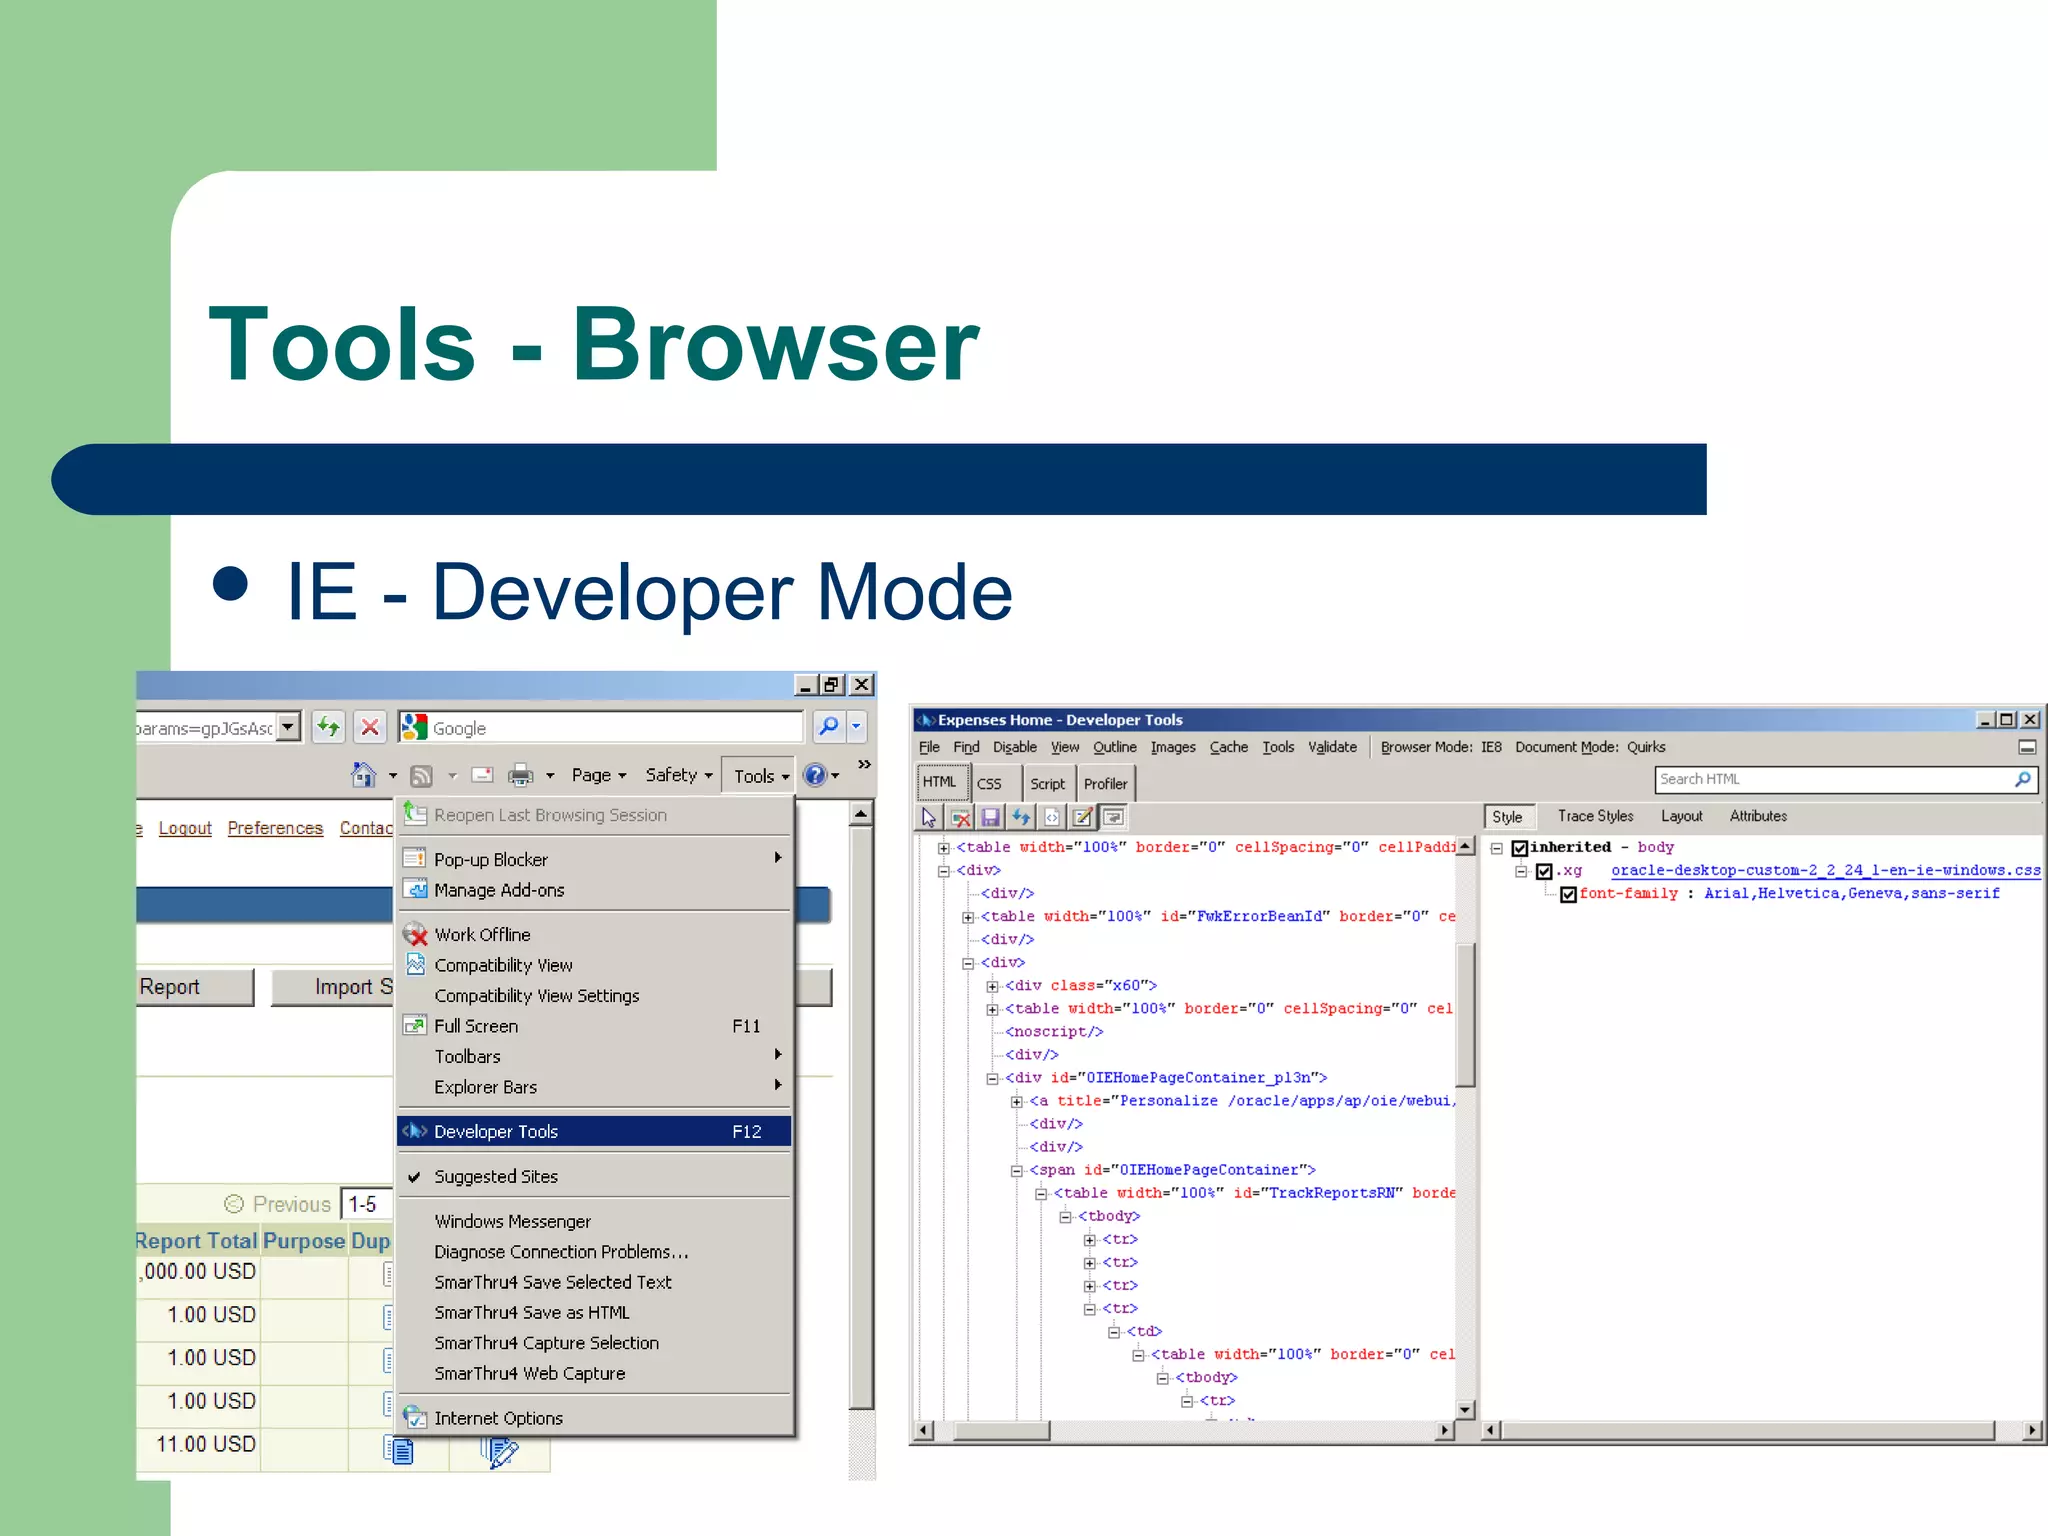Expand the FwkErrorBeanId table node

(968, 917)
